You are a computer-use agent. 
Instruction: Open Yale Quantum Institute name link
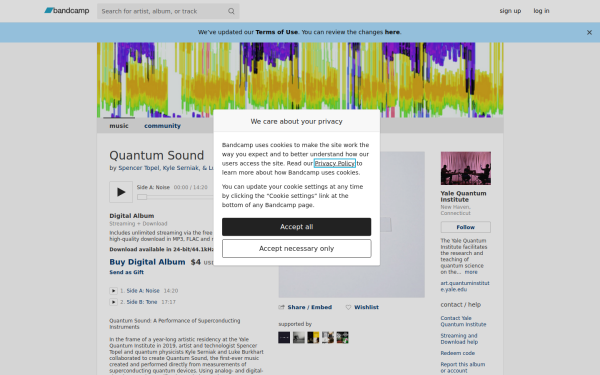coord(463,197)
